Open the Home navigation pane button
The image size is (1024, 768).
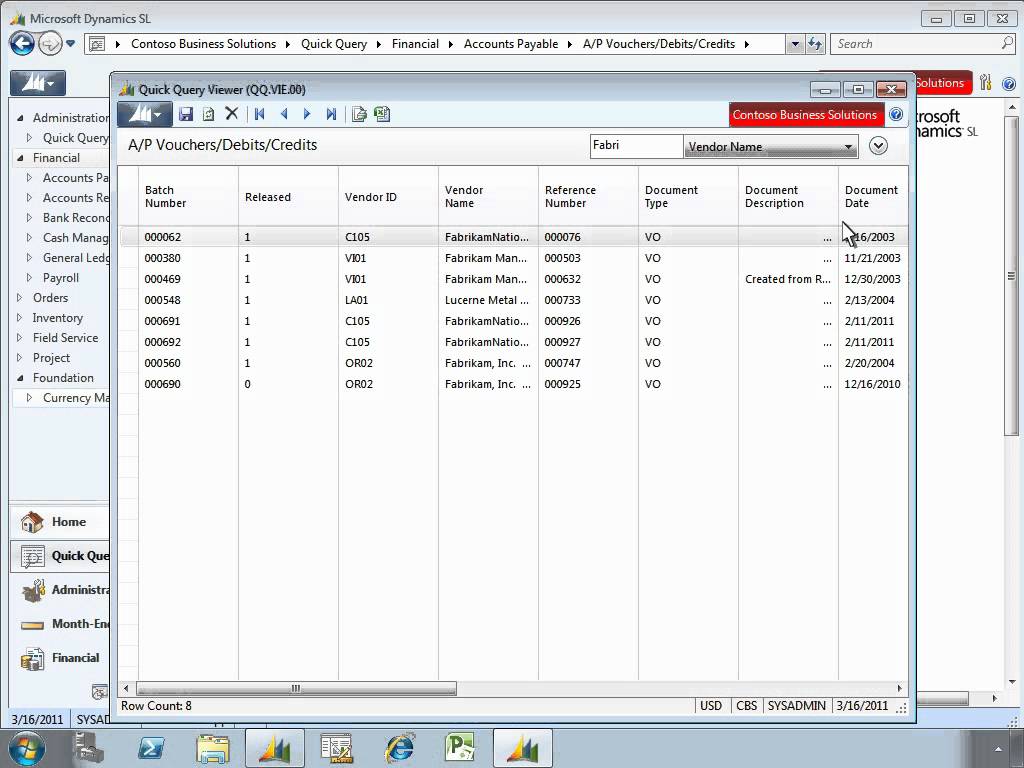60,522
